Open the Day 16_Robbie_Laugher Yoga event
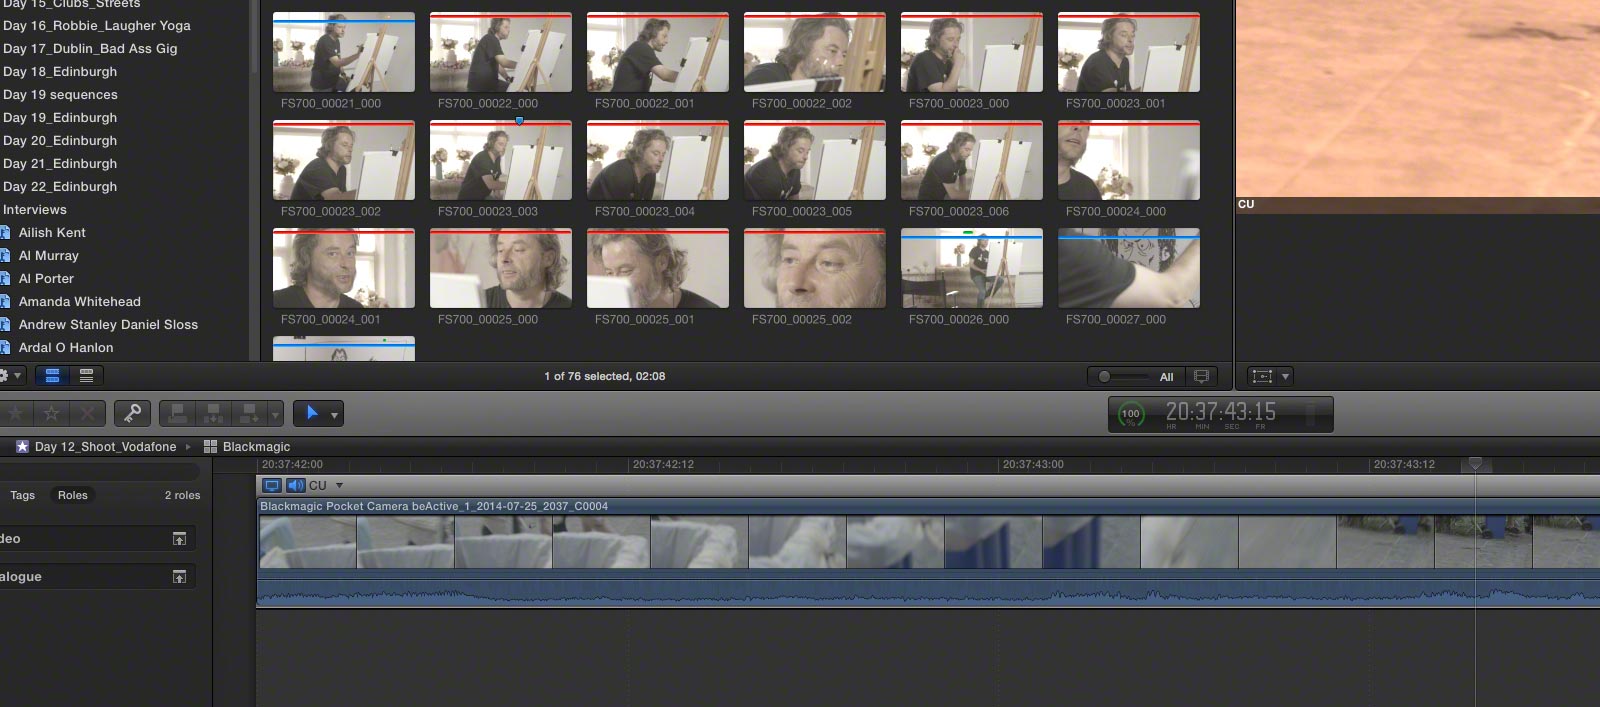The image size is (1600, 707). 96,26
